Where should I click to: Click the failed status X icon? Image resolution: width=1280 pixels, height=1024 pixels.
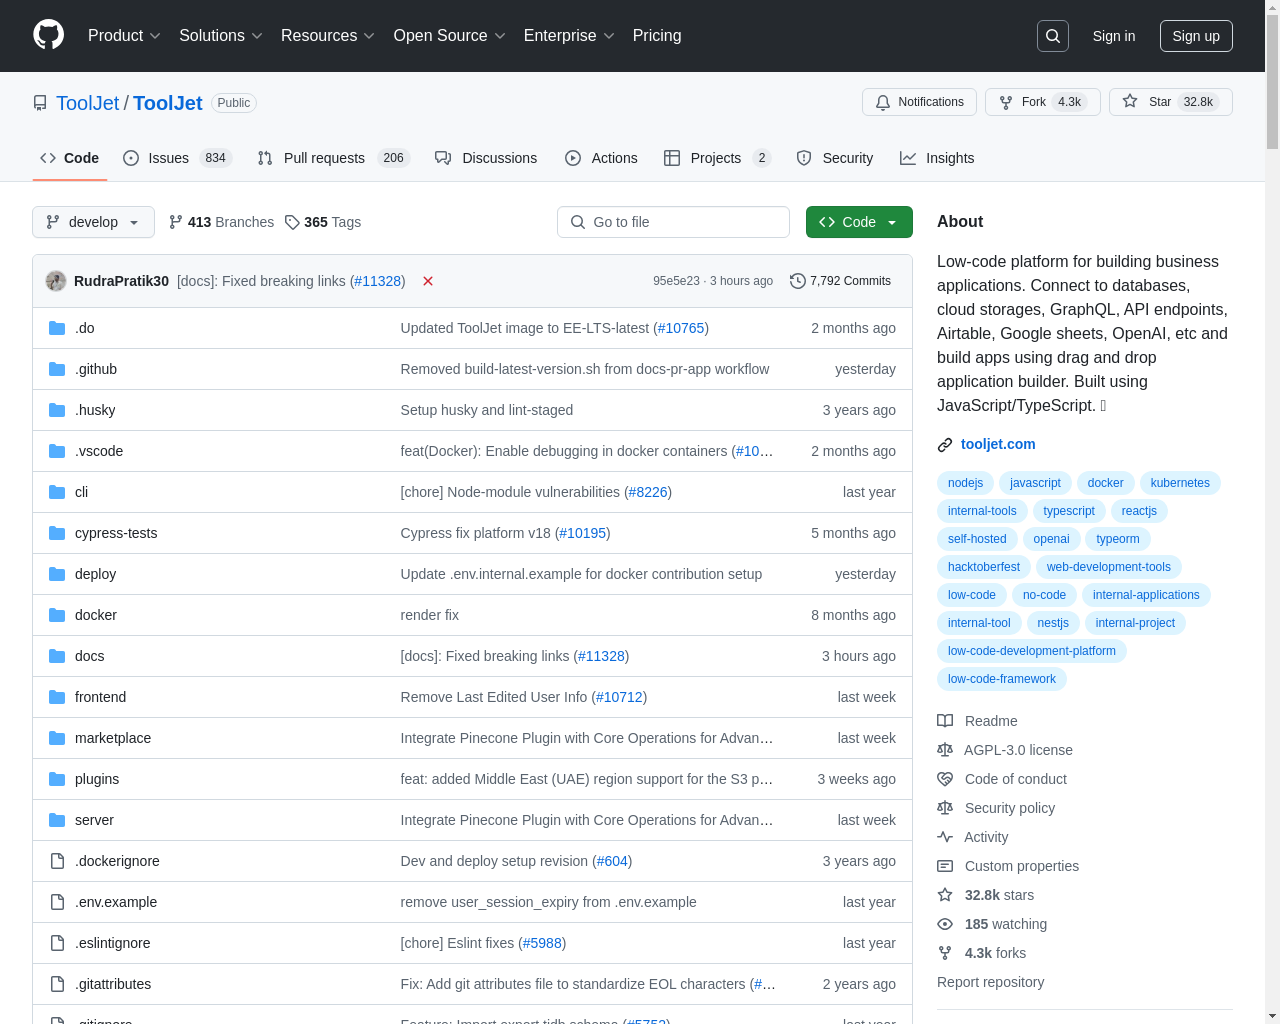(428, 281)
